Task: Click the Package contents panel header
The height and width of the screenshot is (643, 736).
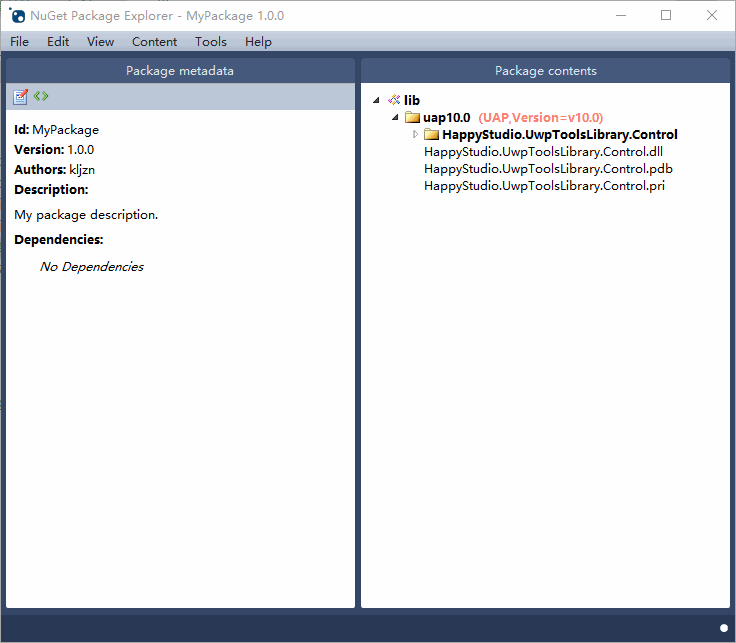Action: point(545,70)
